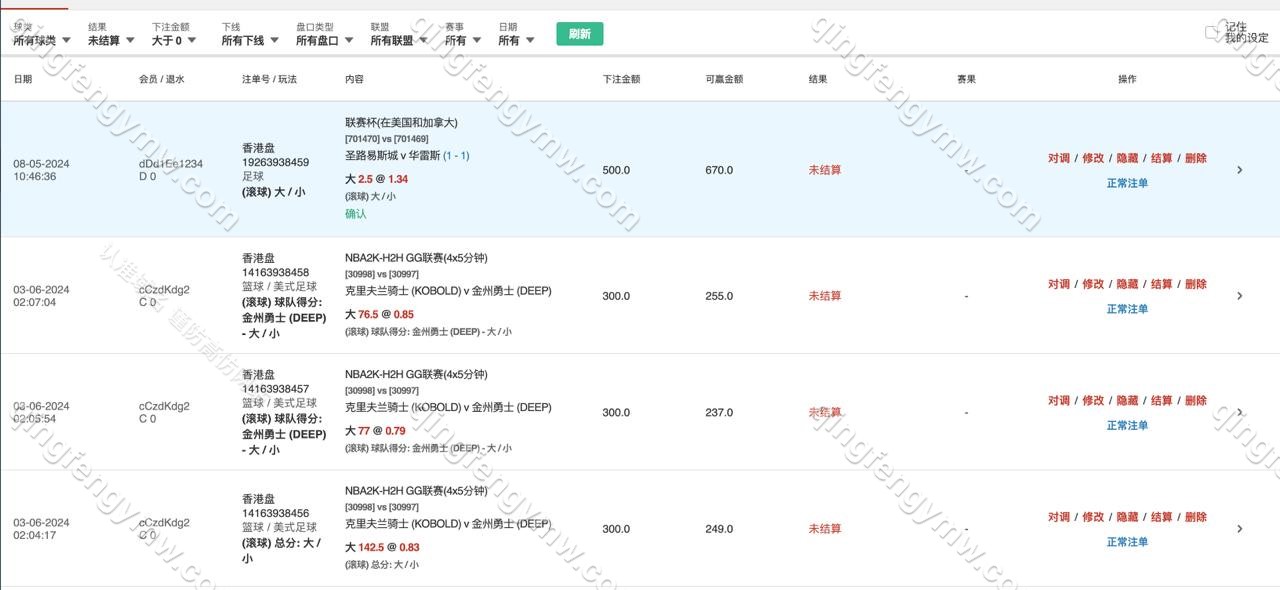Open the 日期 所有 filter dropdown
The height and width of the screenshot is (590, 1280).
coord(515,40)
